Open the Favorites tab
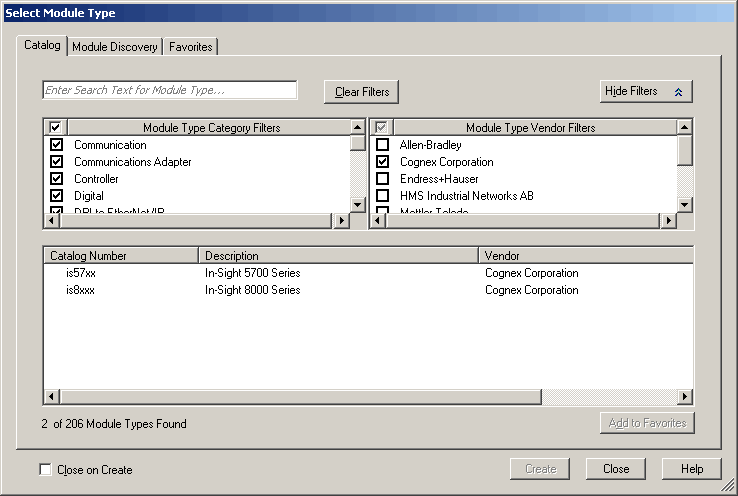Viewport: 738px width, 496px height. [x=190, y=47]
